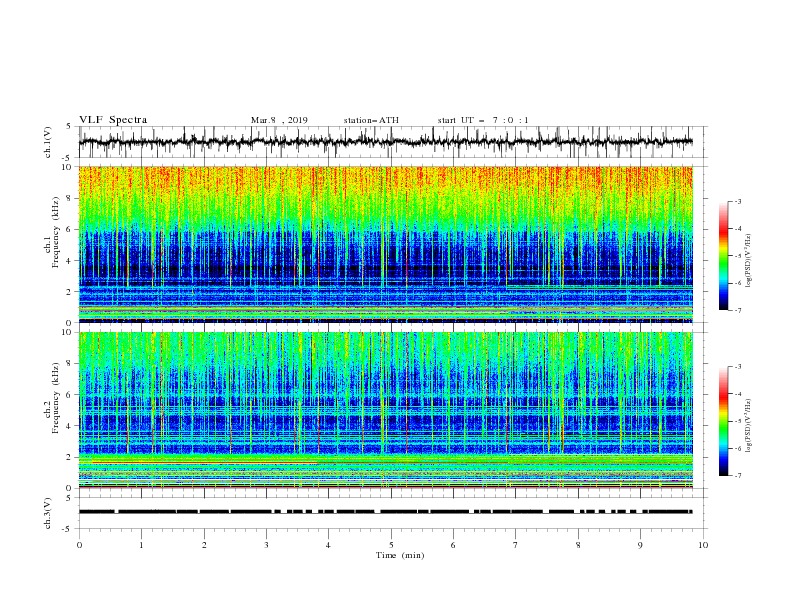Click the ch.2 colorbar "-7" tick label
792x612 pixels.
(x=737, y=476)
